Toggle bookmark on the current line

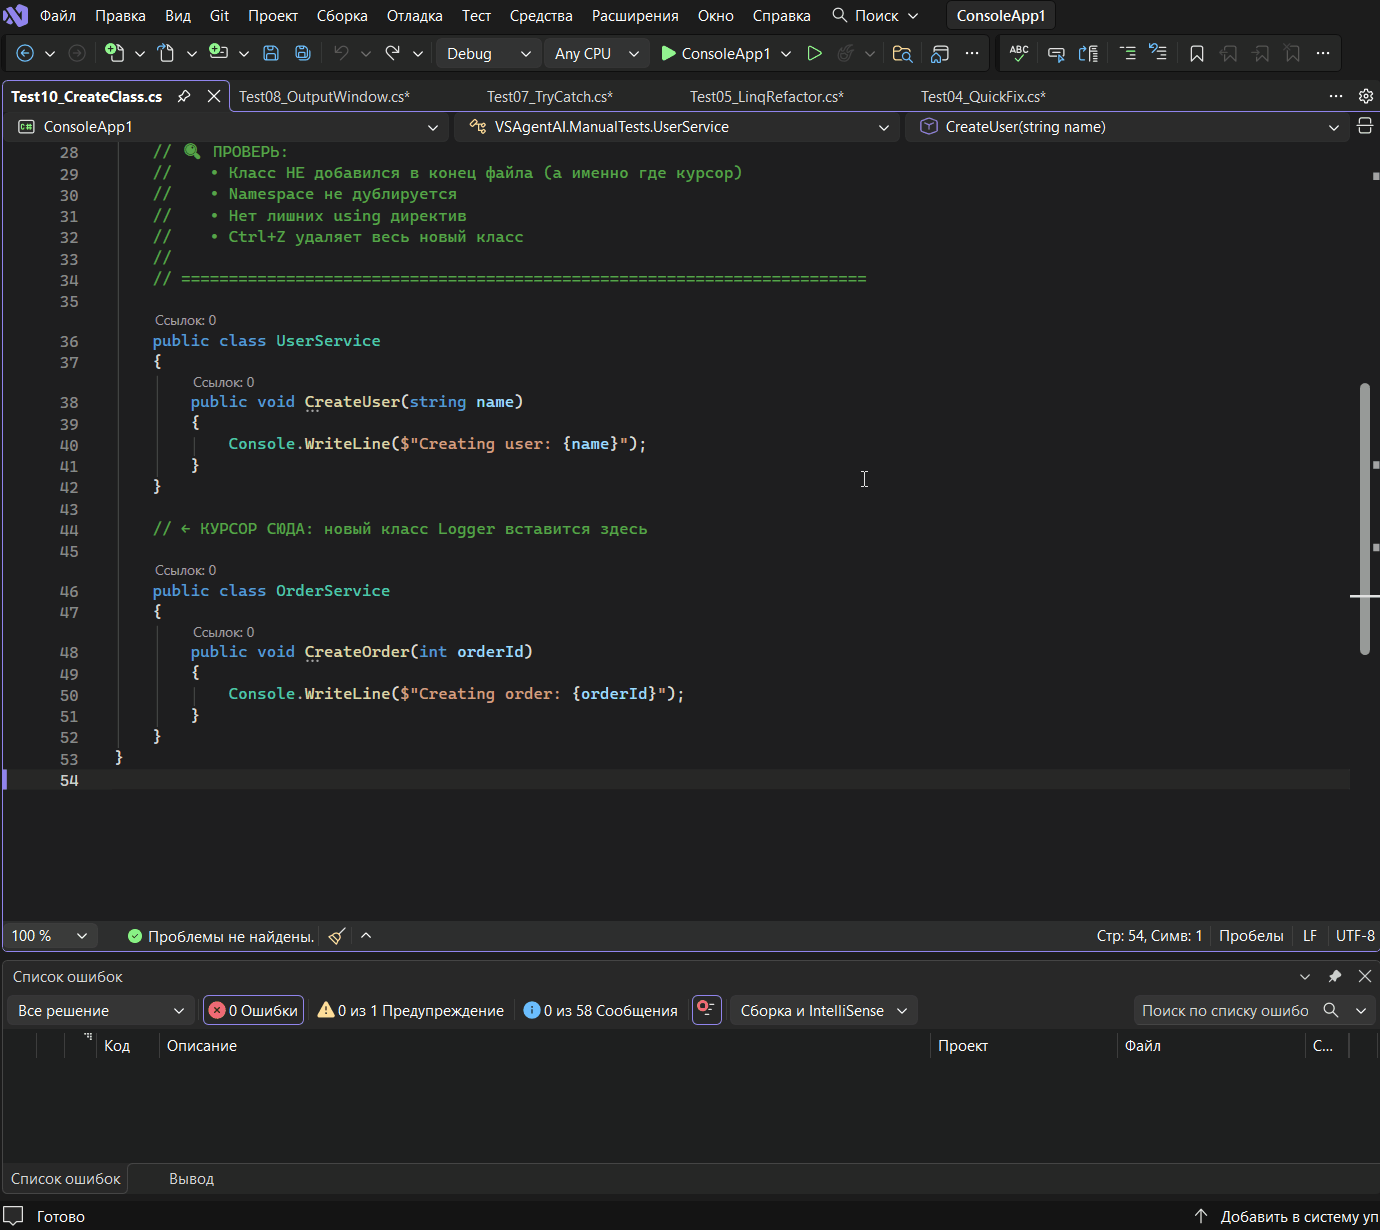pos(1196,53)
